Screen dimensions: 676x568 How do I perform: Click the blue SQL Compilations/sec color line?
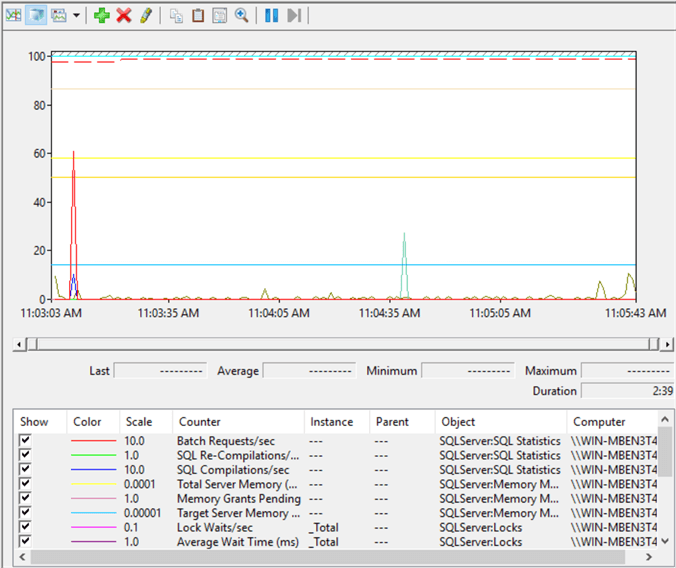[94, 470]
